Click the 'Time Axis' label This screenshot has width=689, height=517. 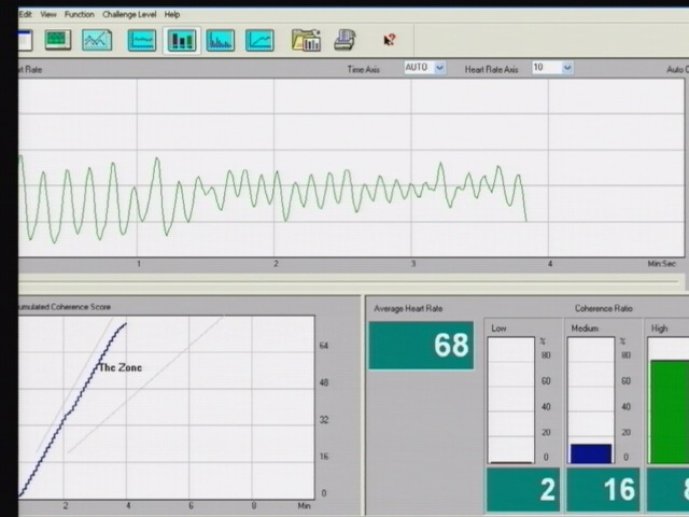point(363,69)
